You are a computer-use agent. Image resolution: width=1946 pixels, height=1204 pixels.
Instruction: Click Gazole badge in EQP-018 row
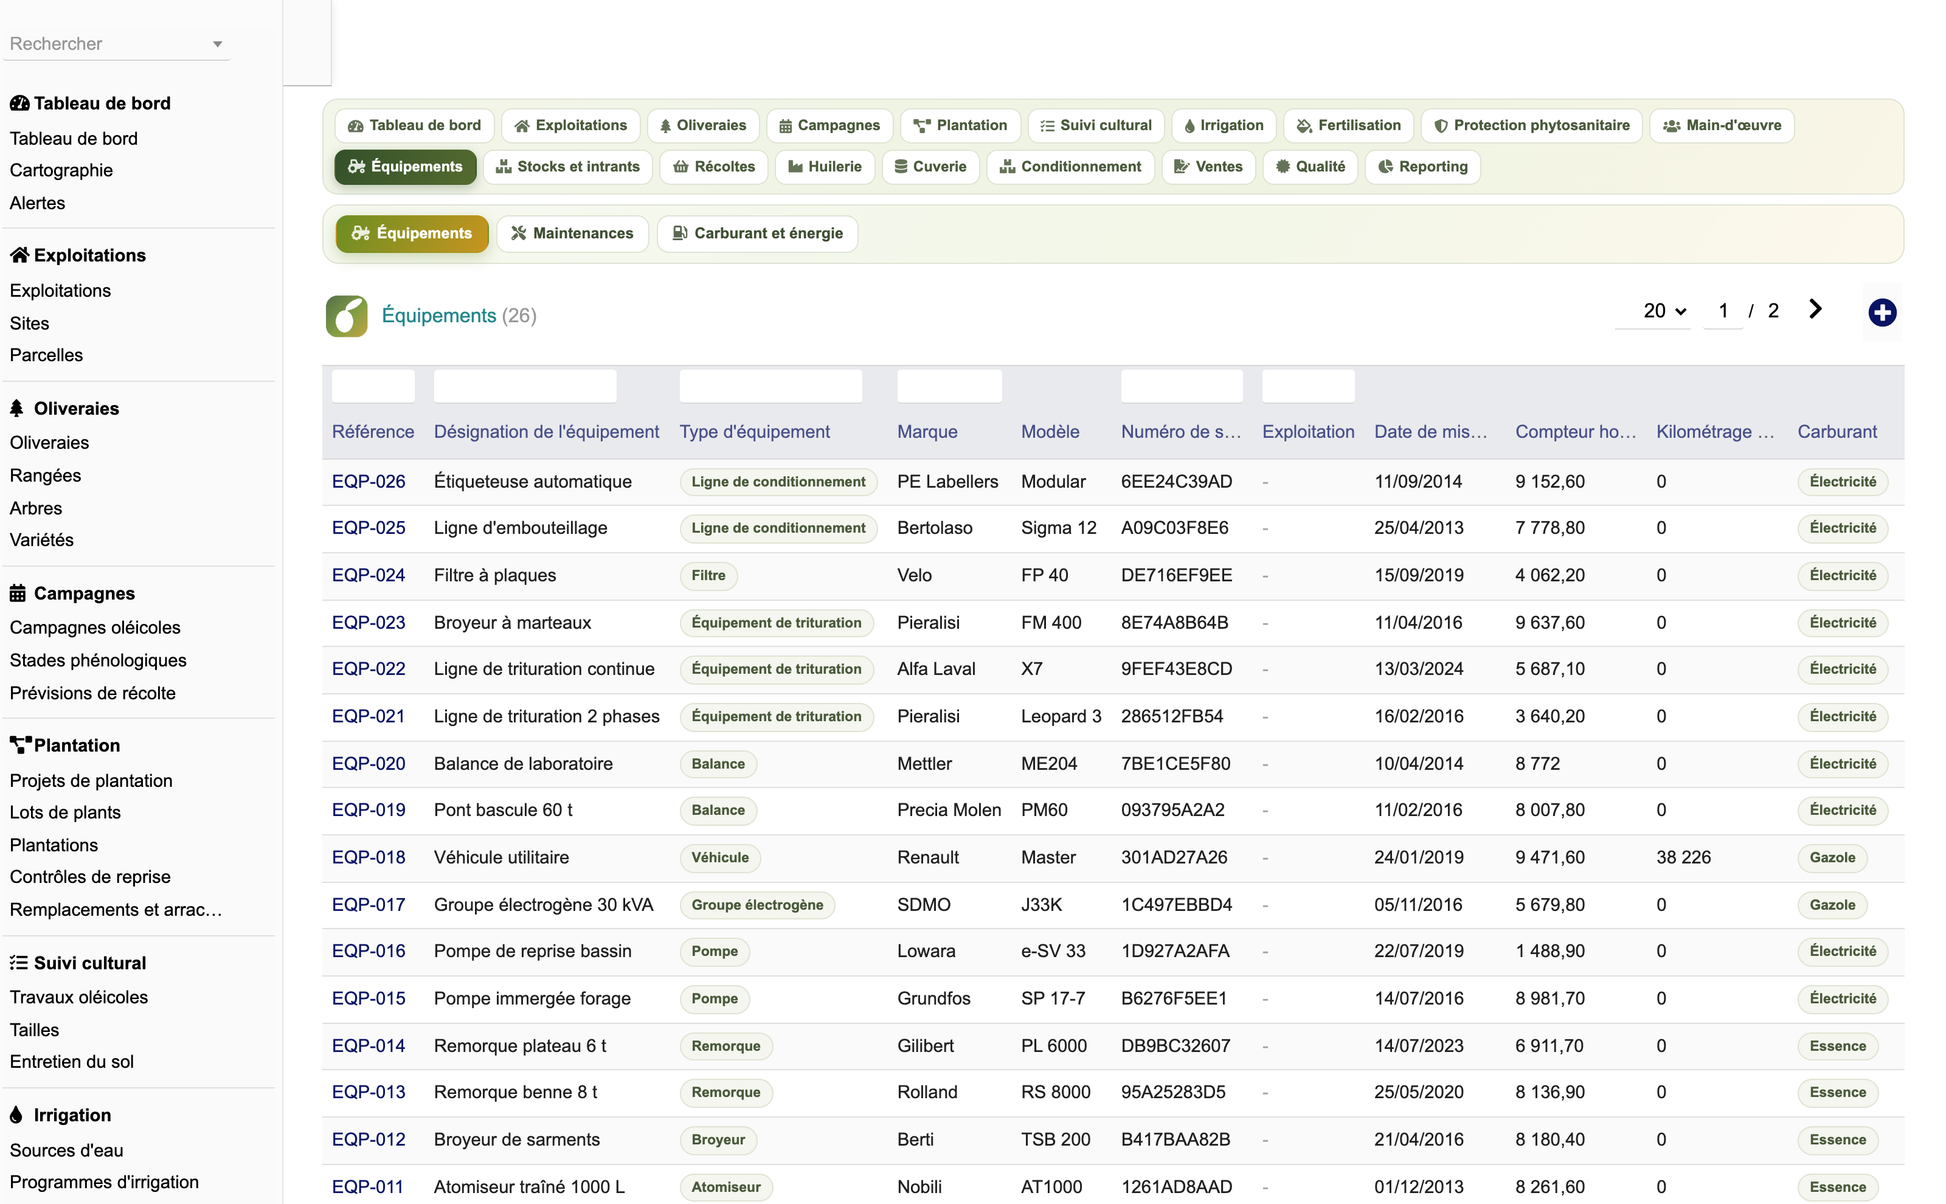1832,858
